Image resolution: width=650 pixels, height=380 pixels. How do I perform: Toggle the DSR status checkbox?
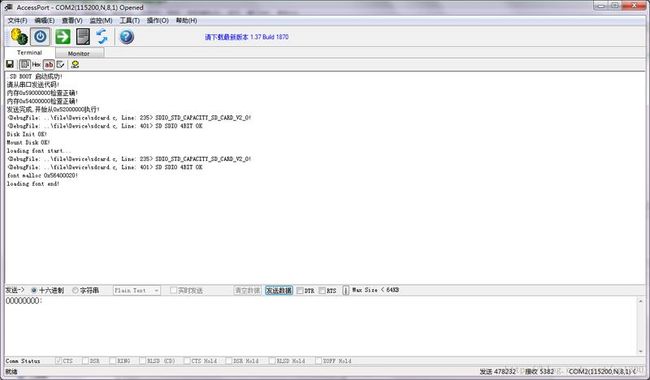point(85,361)
